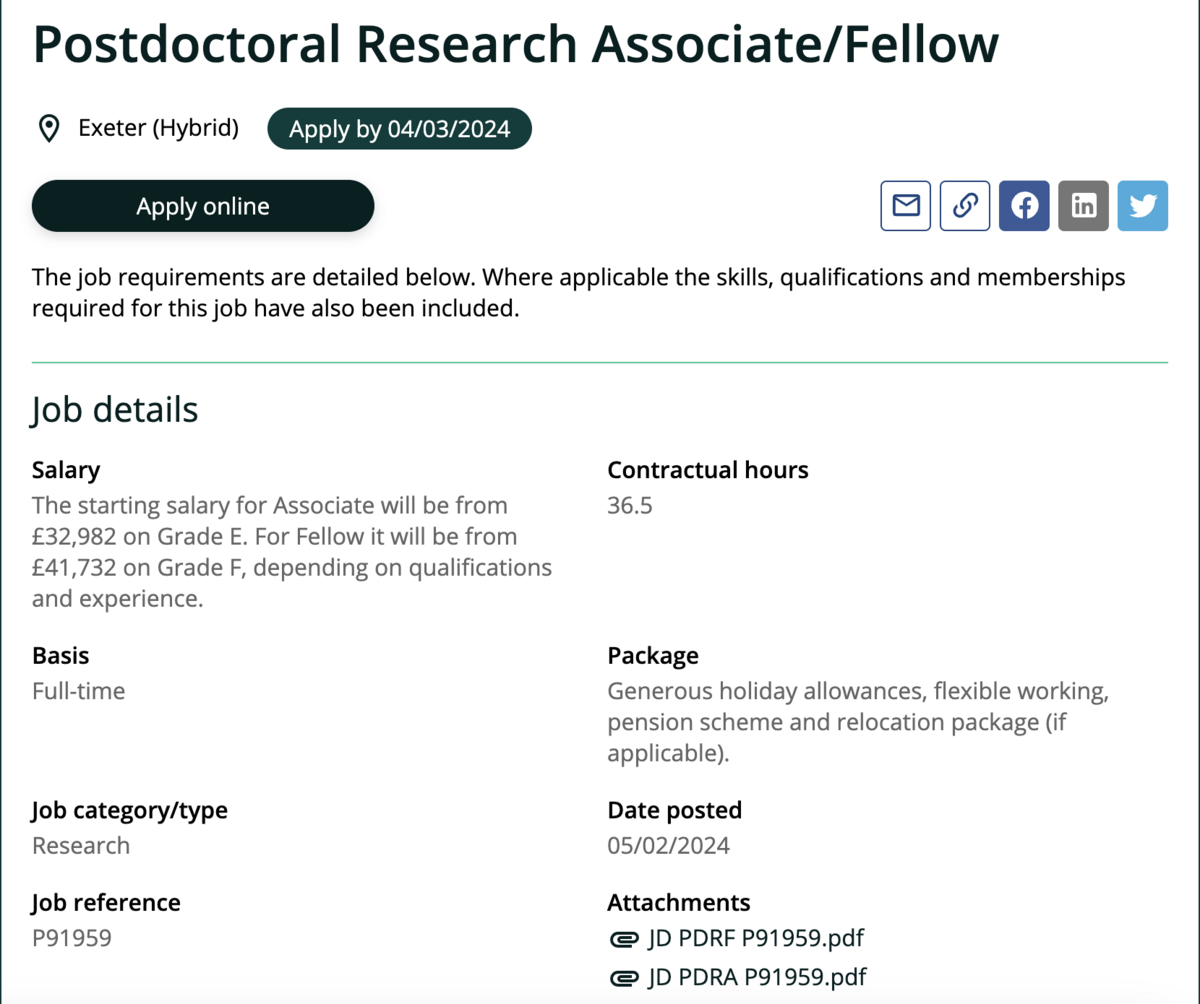Image resolution: width=1200 pixels, height=1004 pixels.
Task: Share the job on Twitter
Action: (1143, 206)
